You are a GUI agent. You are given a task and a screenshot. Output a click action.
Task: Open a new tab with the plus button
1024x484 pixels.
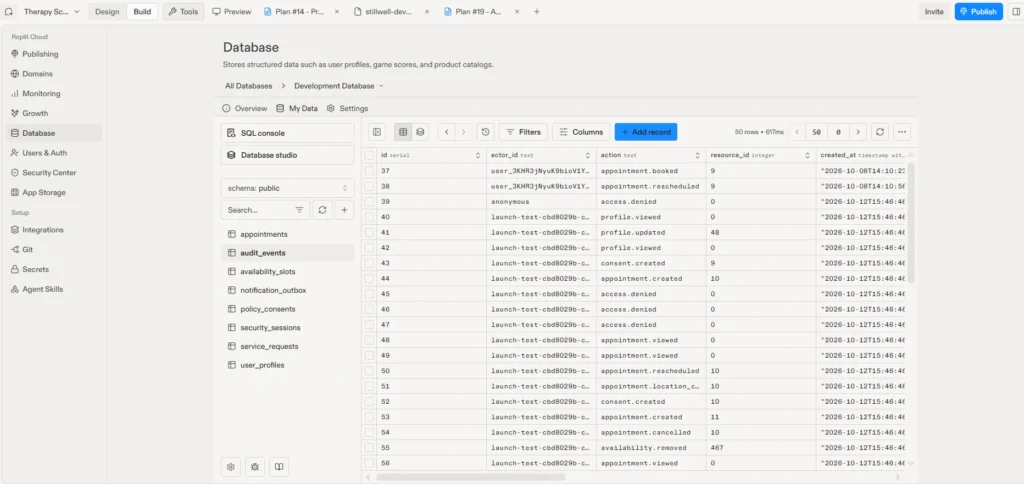pyautogui.click(x=537, y=12)
